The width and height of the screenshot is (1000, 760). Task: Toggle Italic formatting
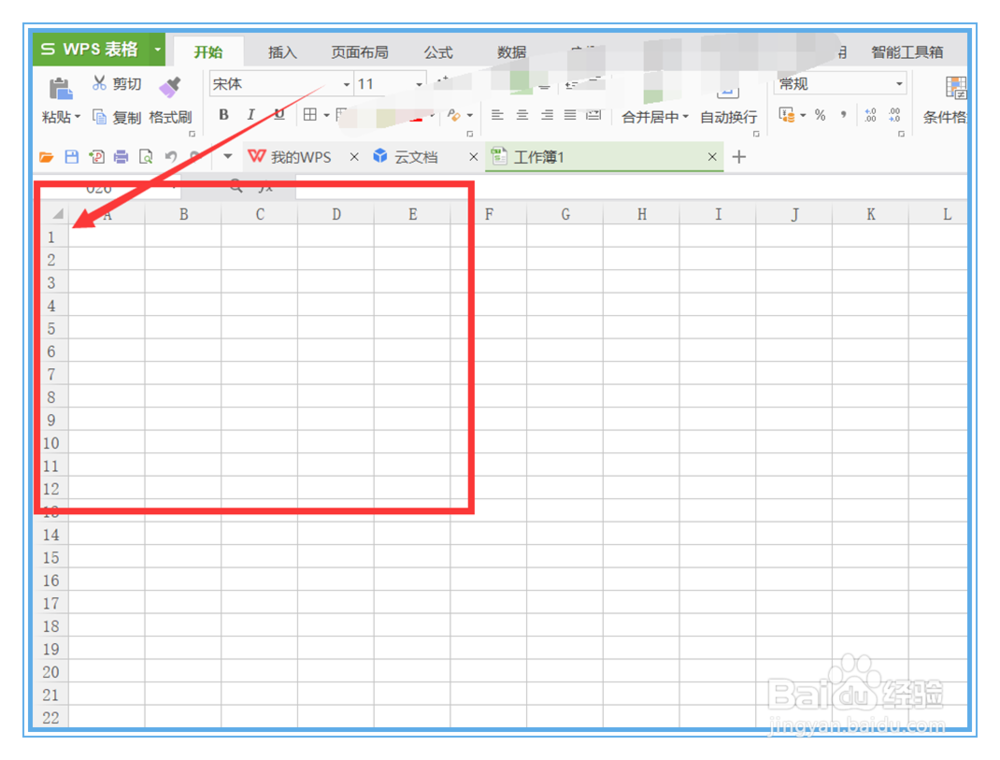[251, 115]
